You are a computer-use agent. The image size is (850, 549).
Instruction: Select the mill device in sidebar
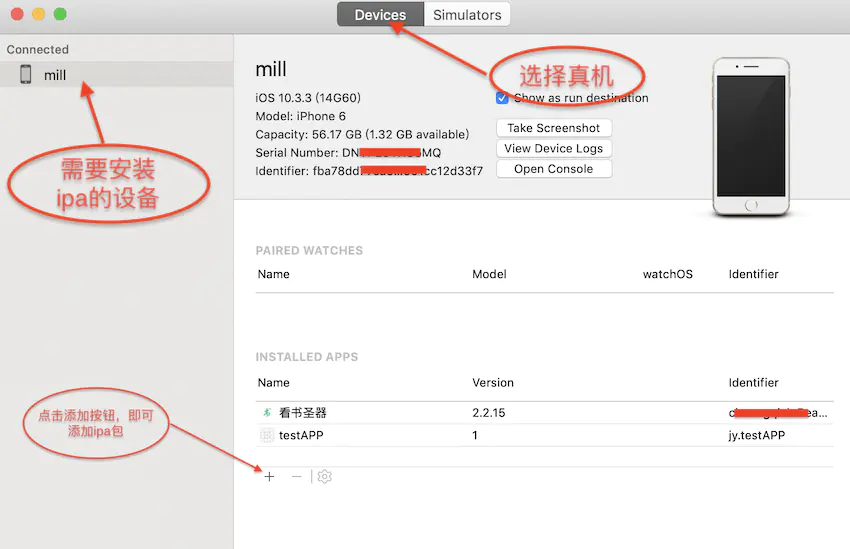55,75
